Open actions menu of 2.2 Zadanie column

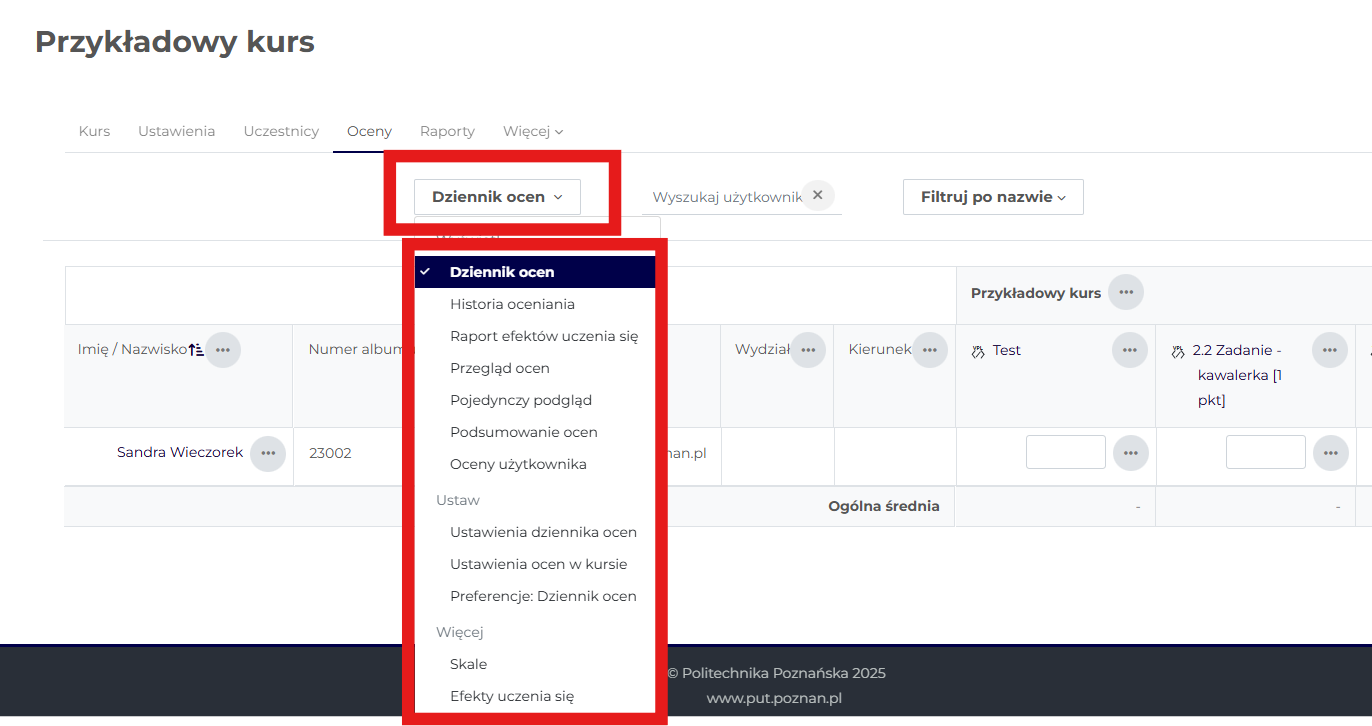point(1329,350)
